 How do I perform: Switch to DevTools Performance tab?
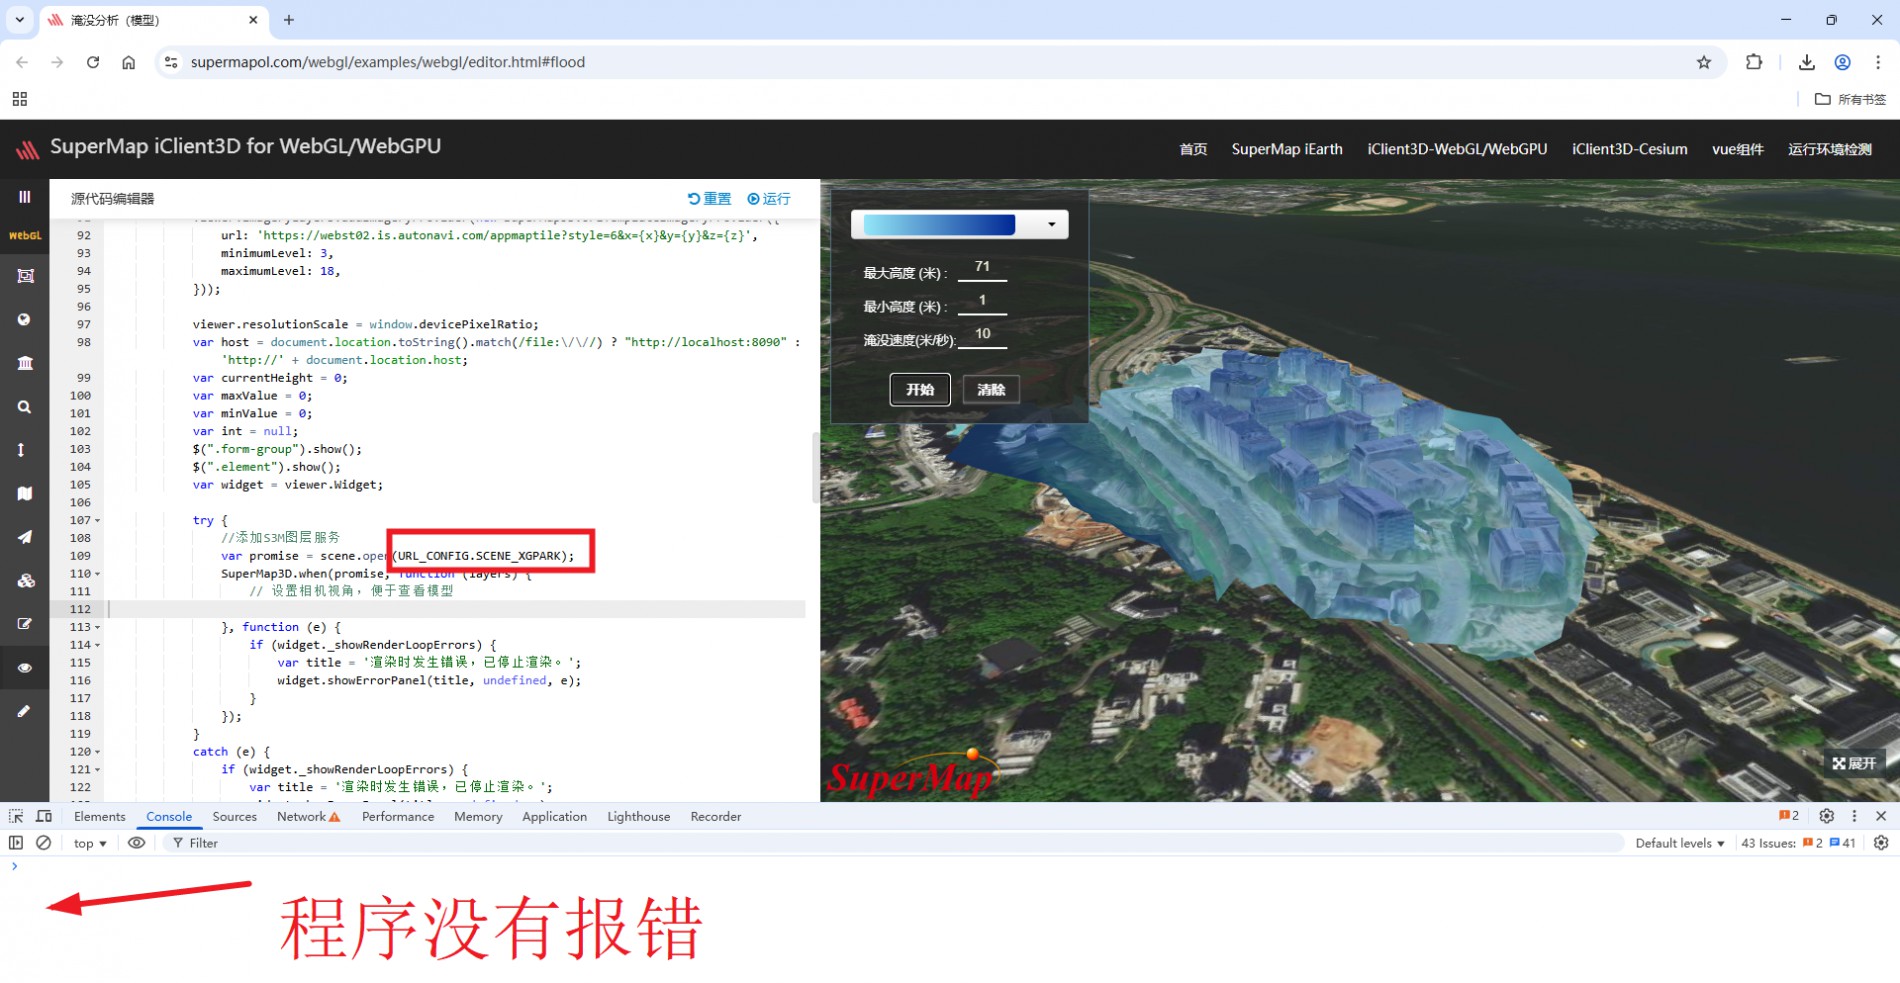[398, 817]
